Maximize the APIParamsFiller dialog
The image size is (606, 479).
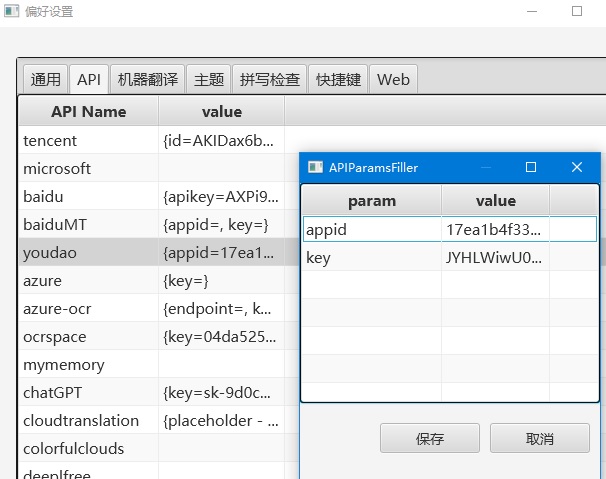(x=531, y=167)
